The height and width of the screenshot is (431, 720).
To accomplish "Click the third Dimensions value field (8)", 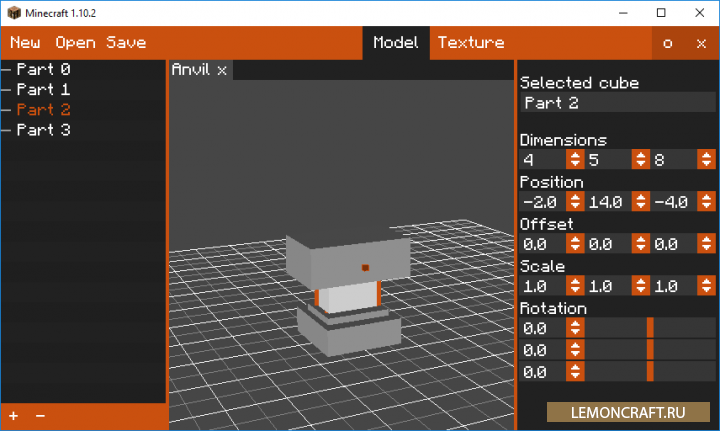I will click(674, 160).
